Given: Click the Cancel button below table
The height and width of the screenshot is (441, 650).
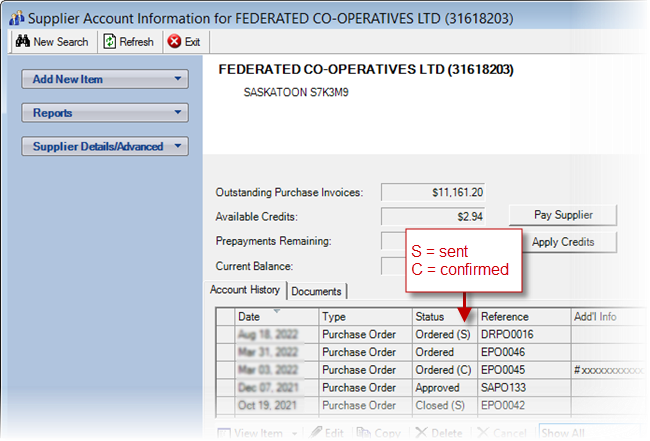Looking at the screenshot, I should tap(502, 433).
